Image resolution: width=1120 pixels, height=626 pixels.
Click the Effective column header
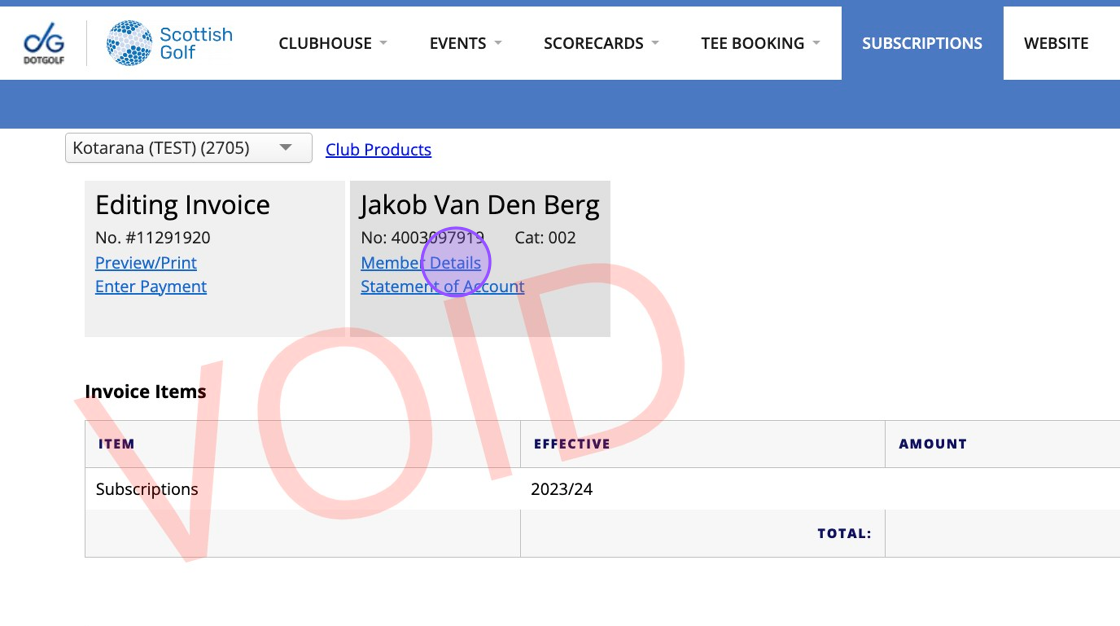pyautogui.click(x=571, y=444)
